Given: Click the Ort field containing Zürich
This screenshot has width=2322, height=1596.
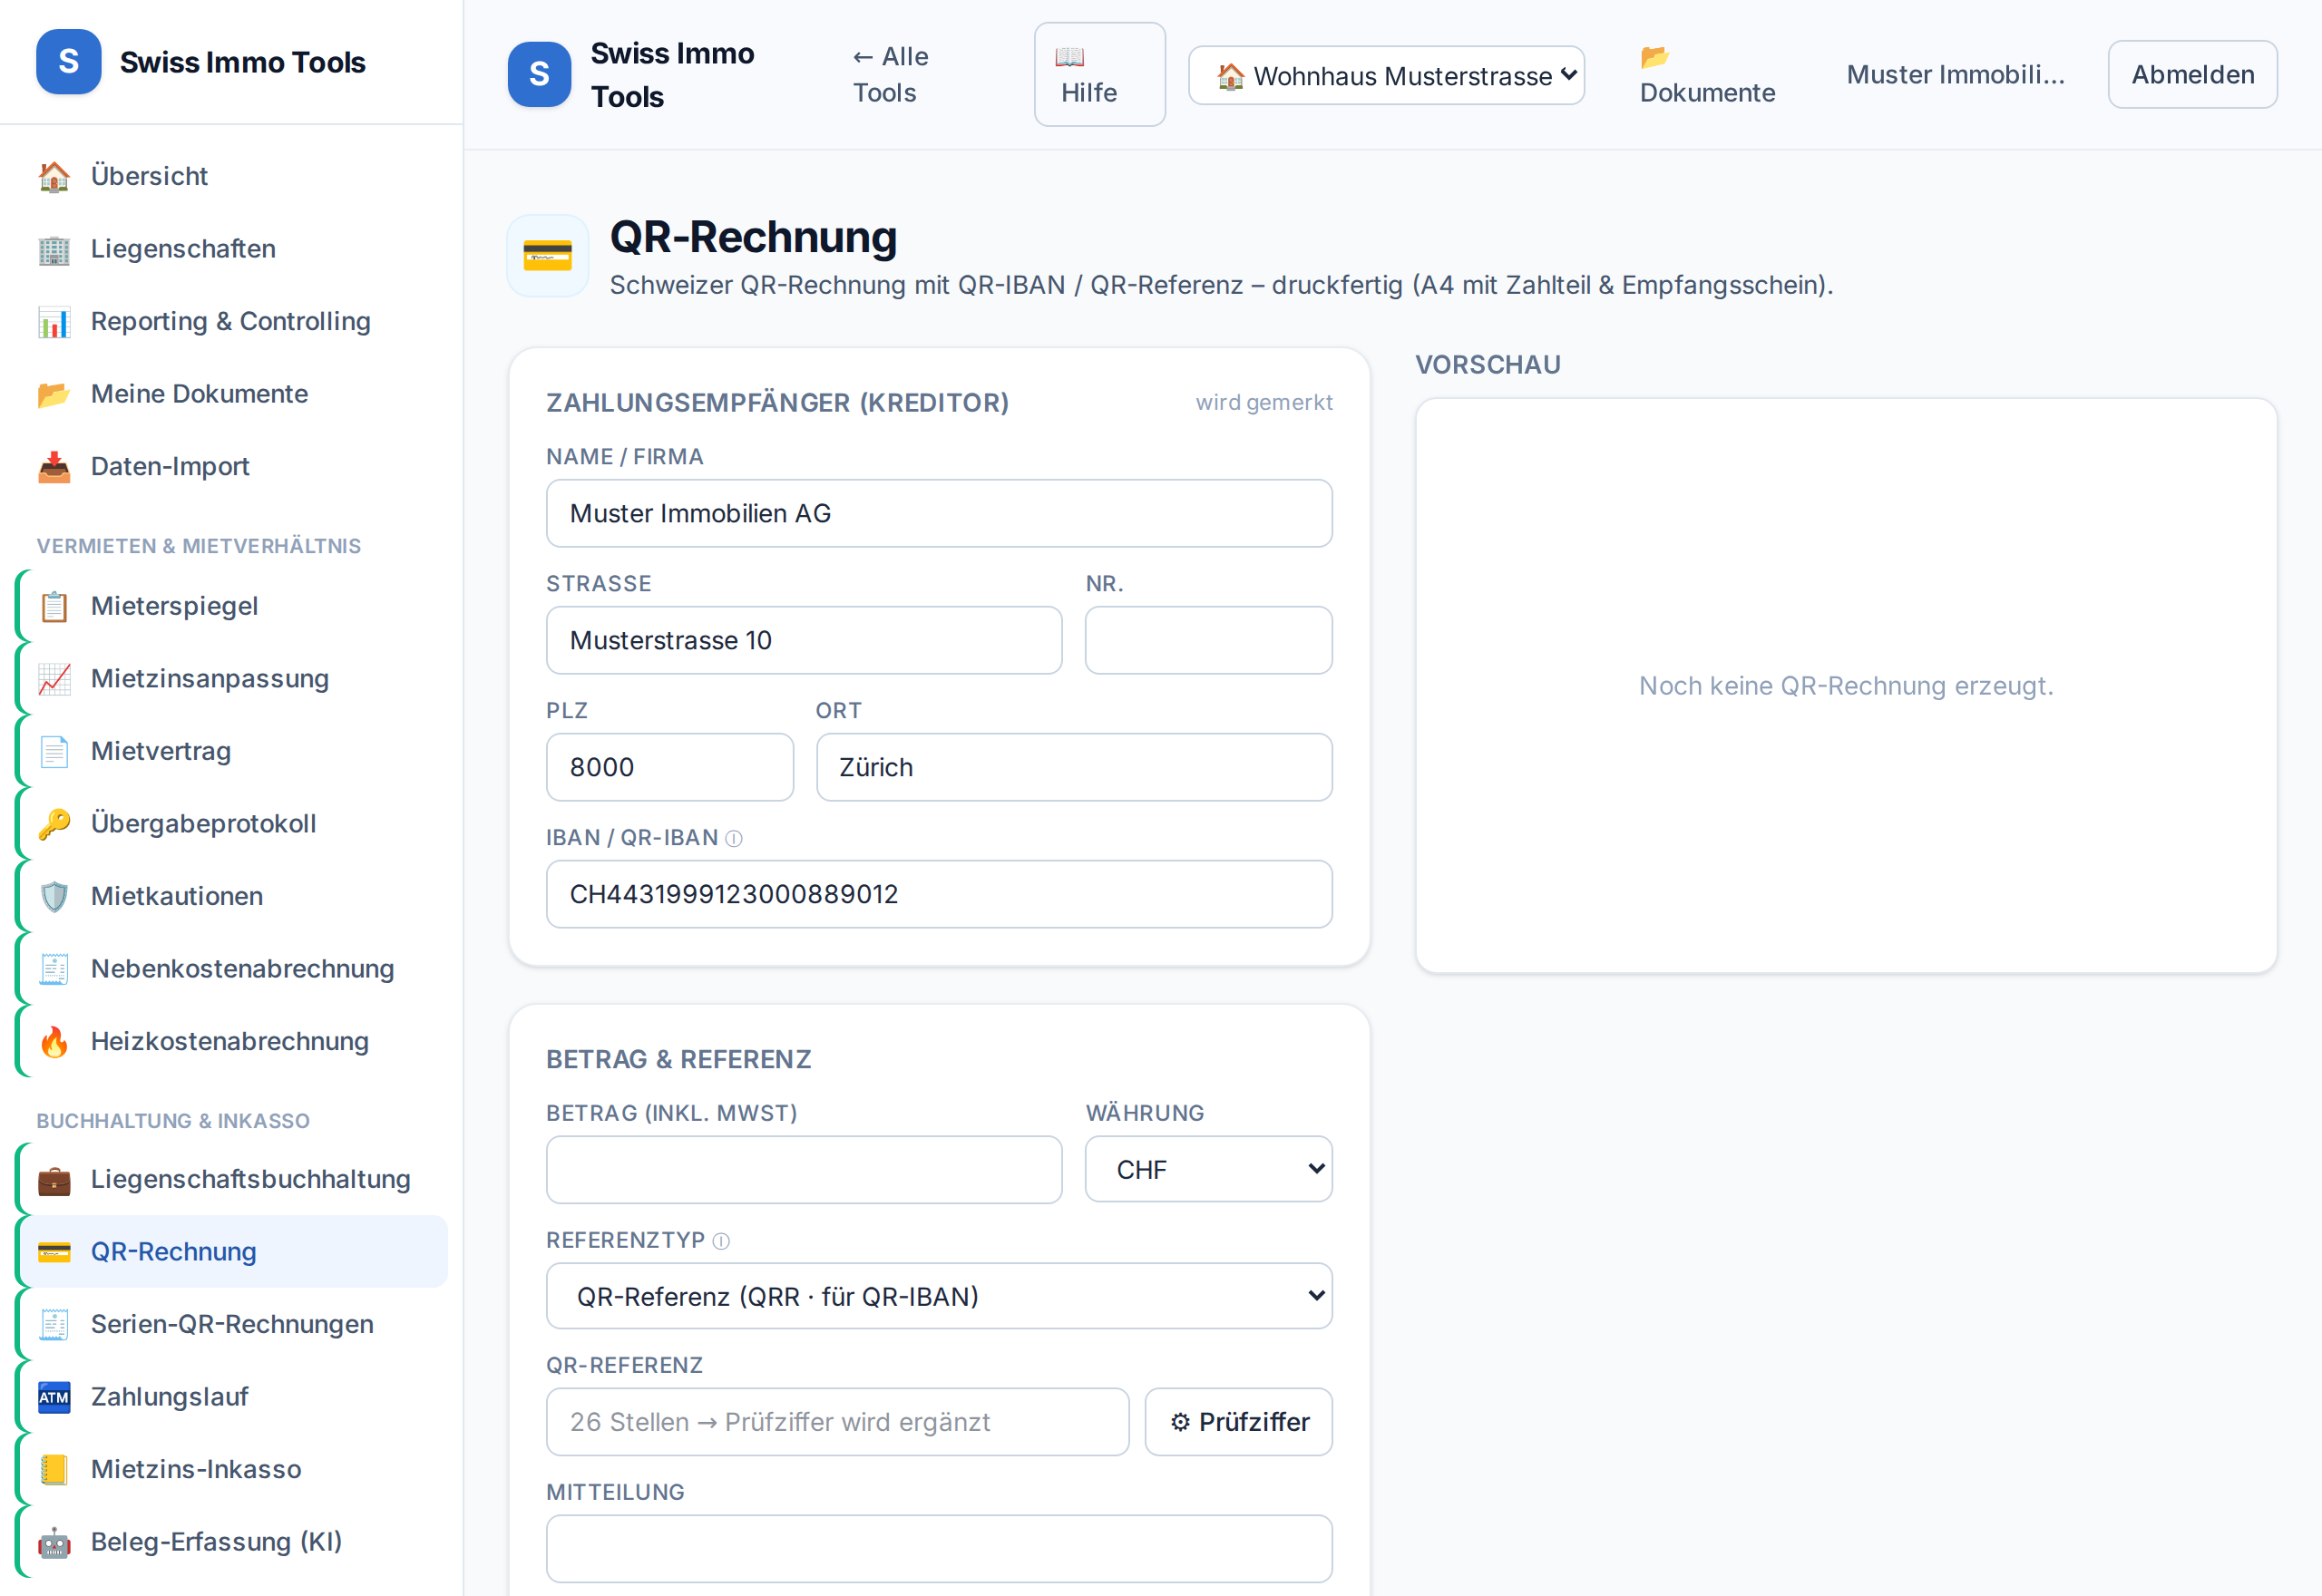Looking at the screenshot, I should [x=1074, y=767].
